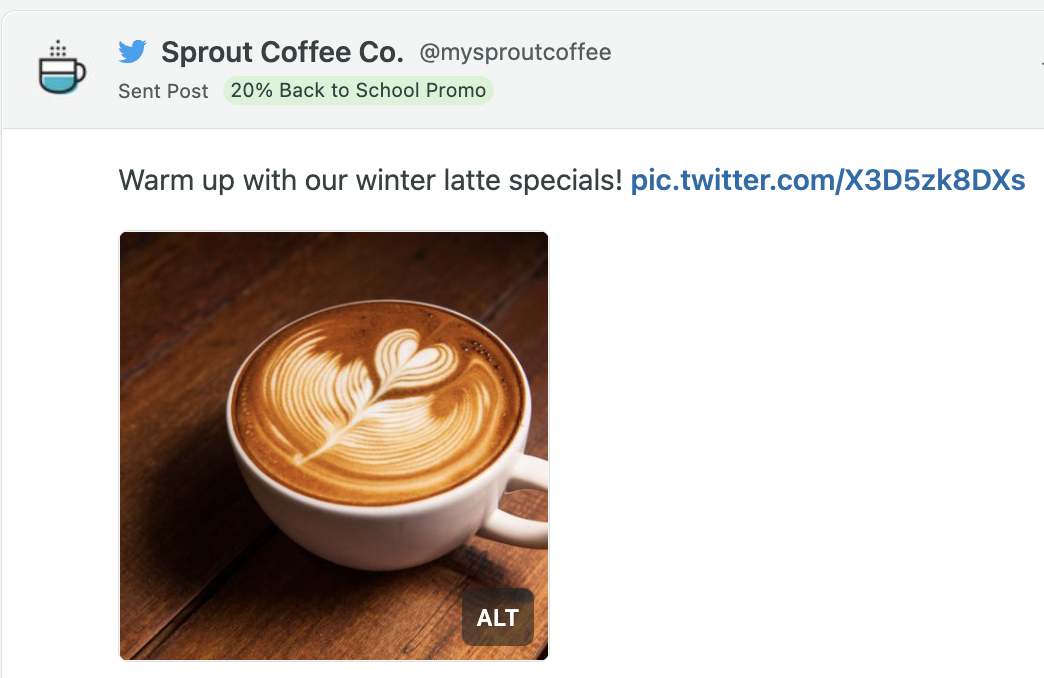
Task: Open the Sprout Coffee Co. profile name
Action: click(282, 52)
